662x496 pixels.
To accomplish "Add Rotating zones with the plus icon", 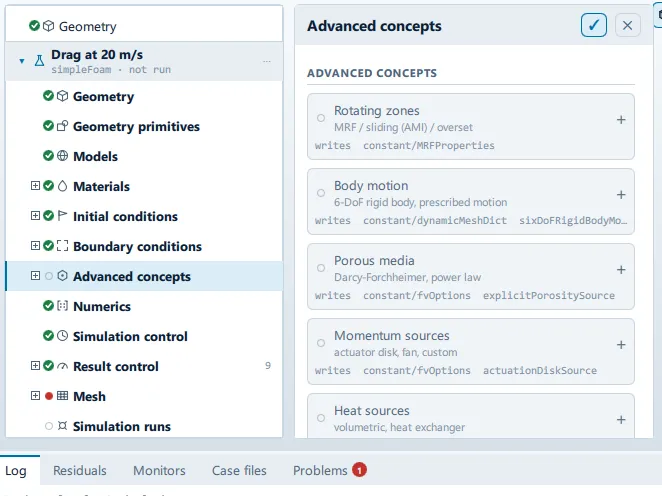I will pos(621,120).
